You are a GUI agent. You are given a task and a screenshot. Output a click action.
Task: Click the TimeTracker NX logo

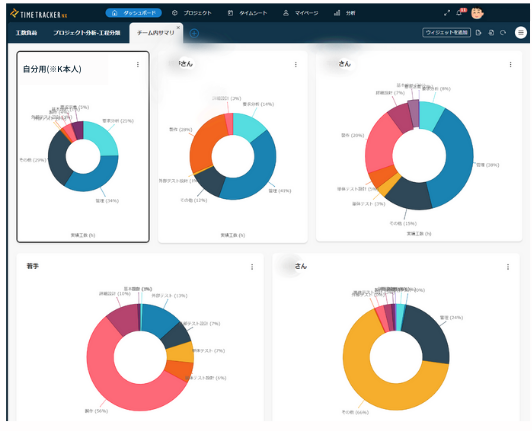click(x=38, y=14)
